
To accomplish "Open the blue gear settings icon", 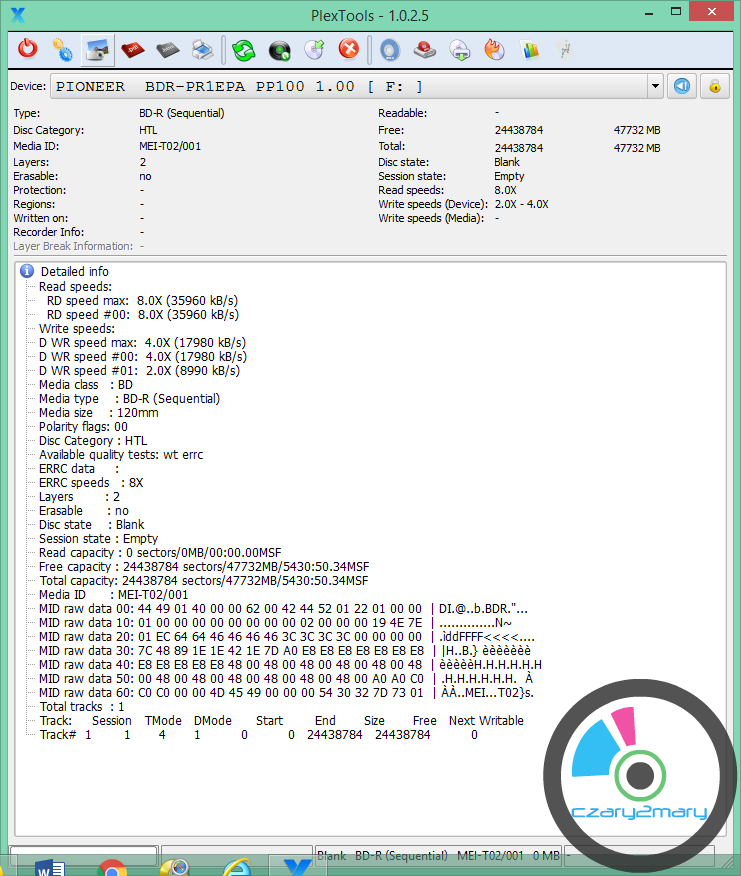I will pos(62,48).
